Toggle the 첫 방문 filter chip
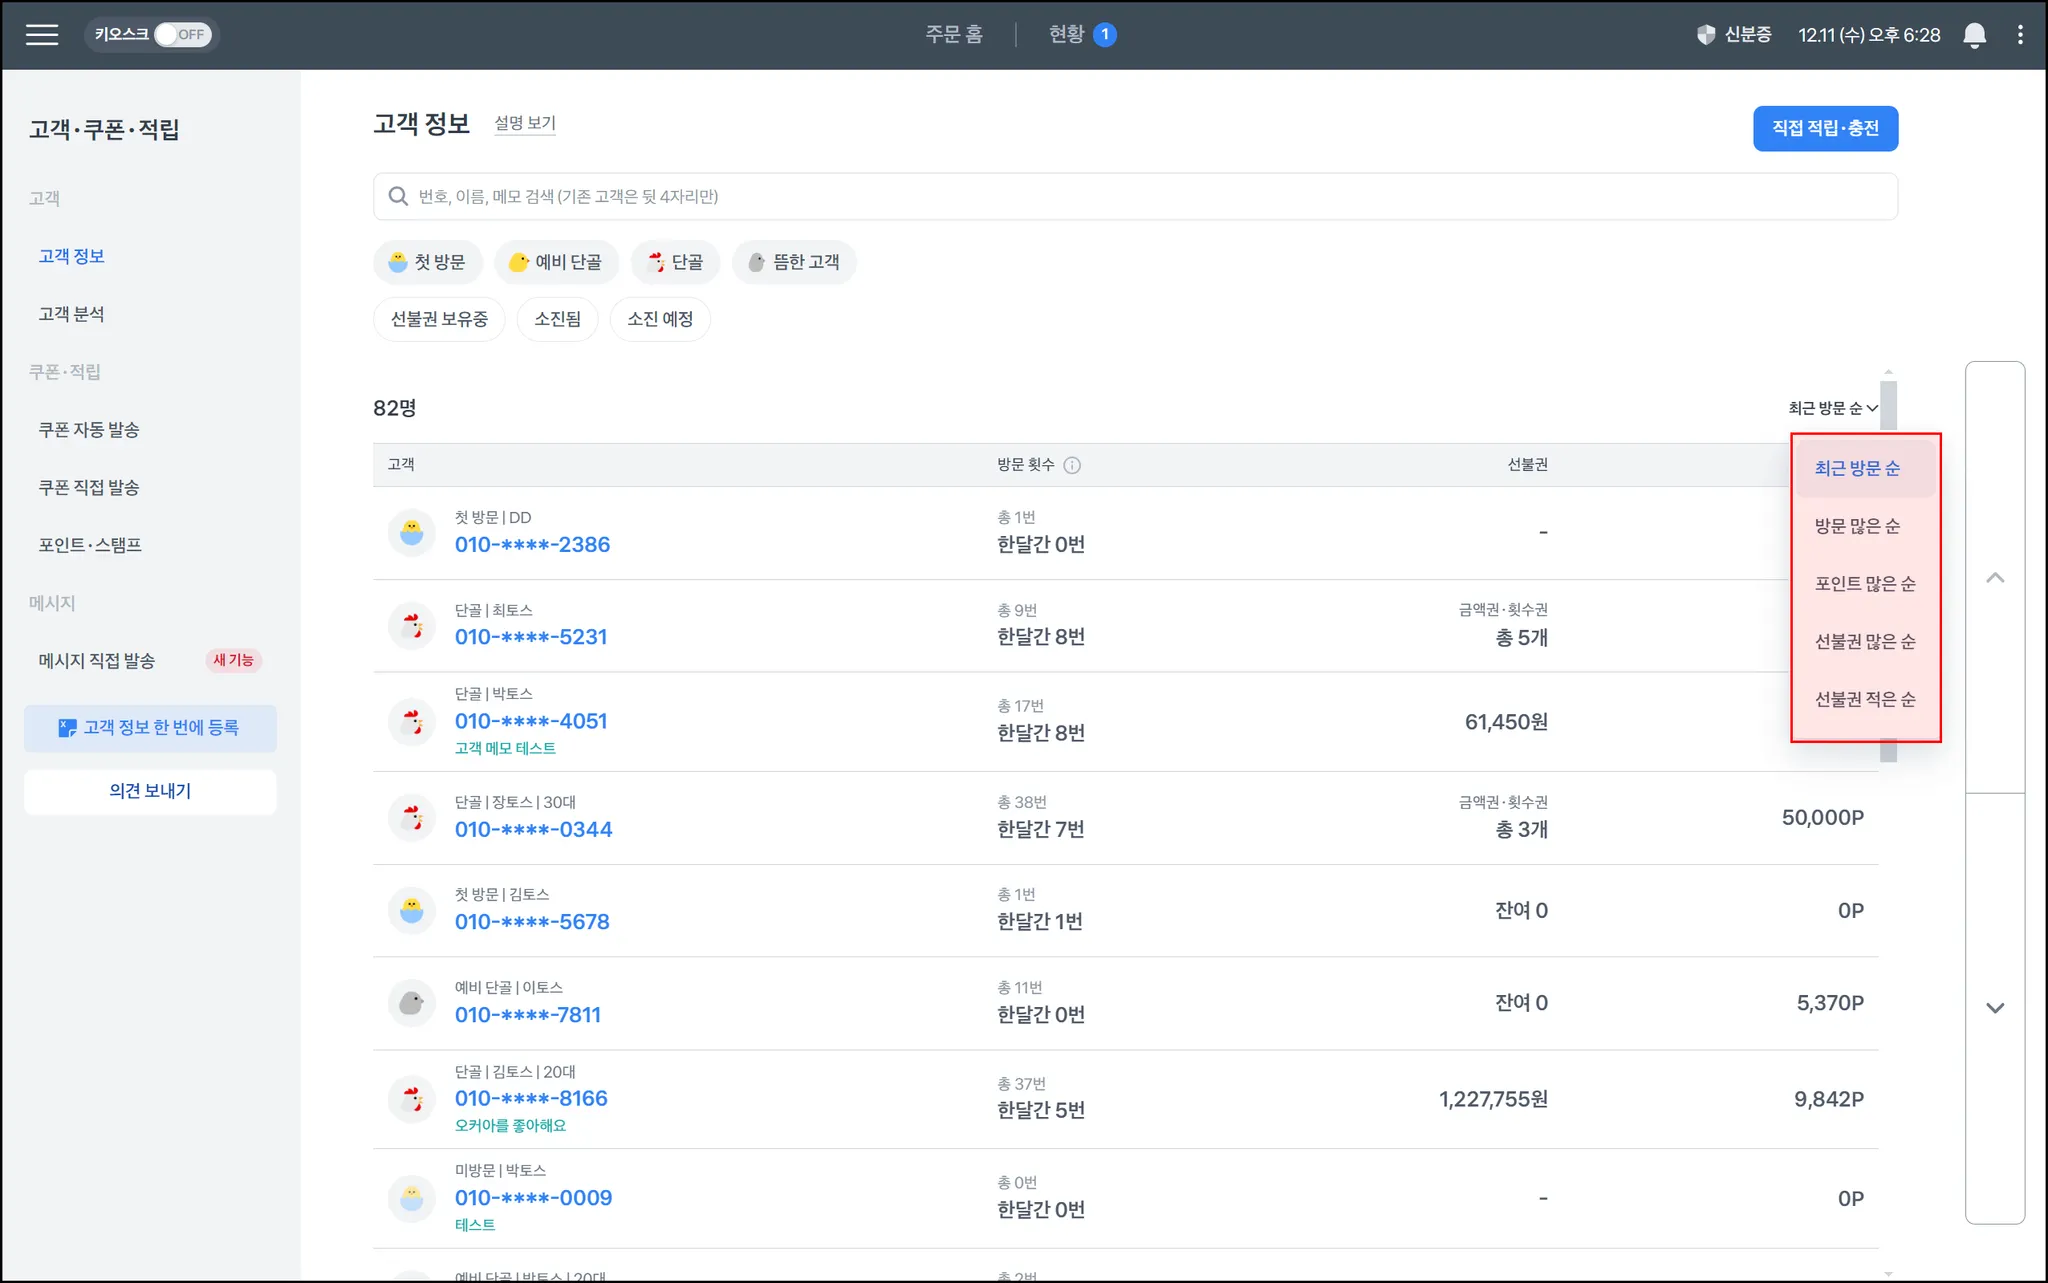 [x=428, y=262]
